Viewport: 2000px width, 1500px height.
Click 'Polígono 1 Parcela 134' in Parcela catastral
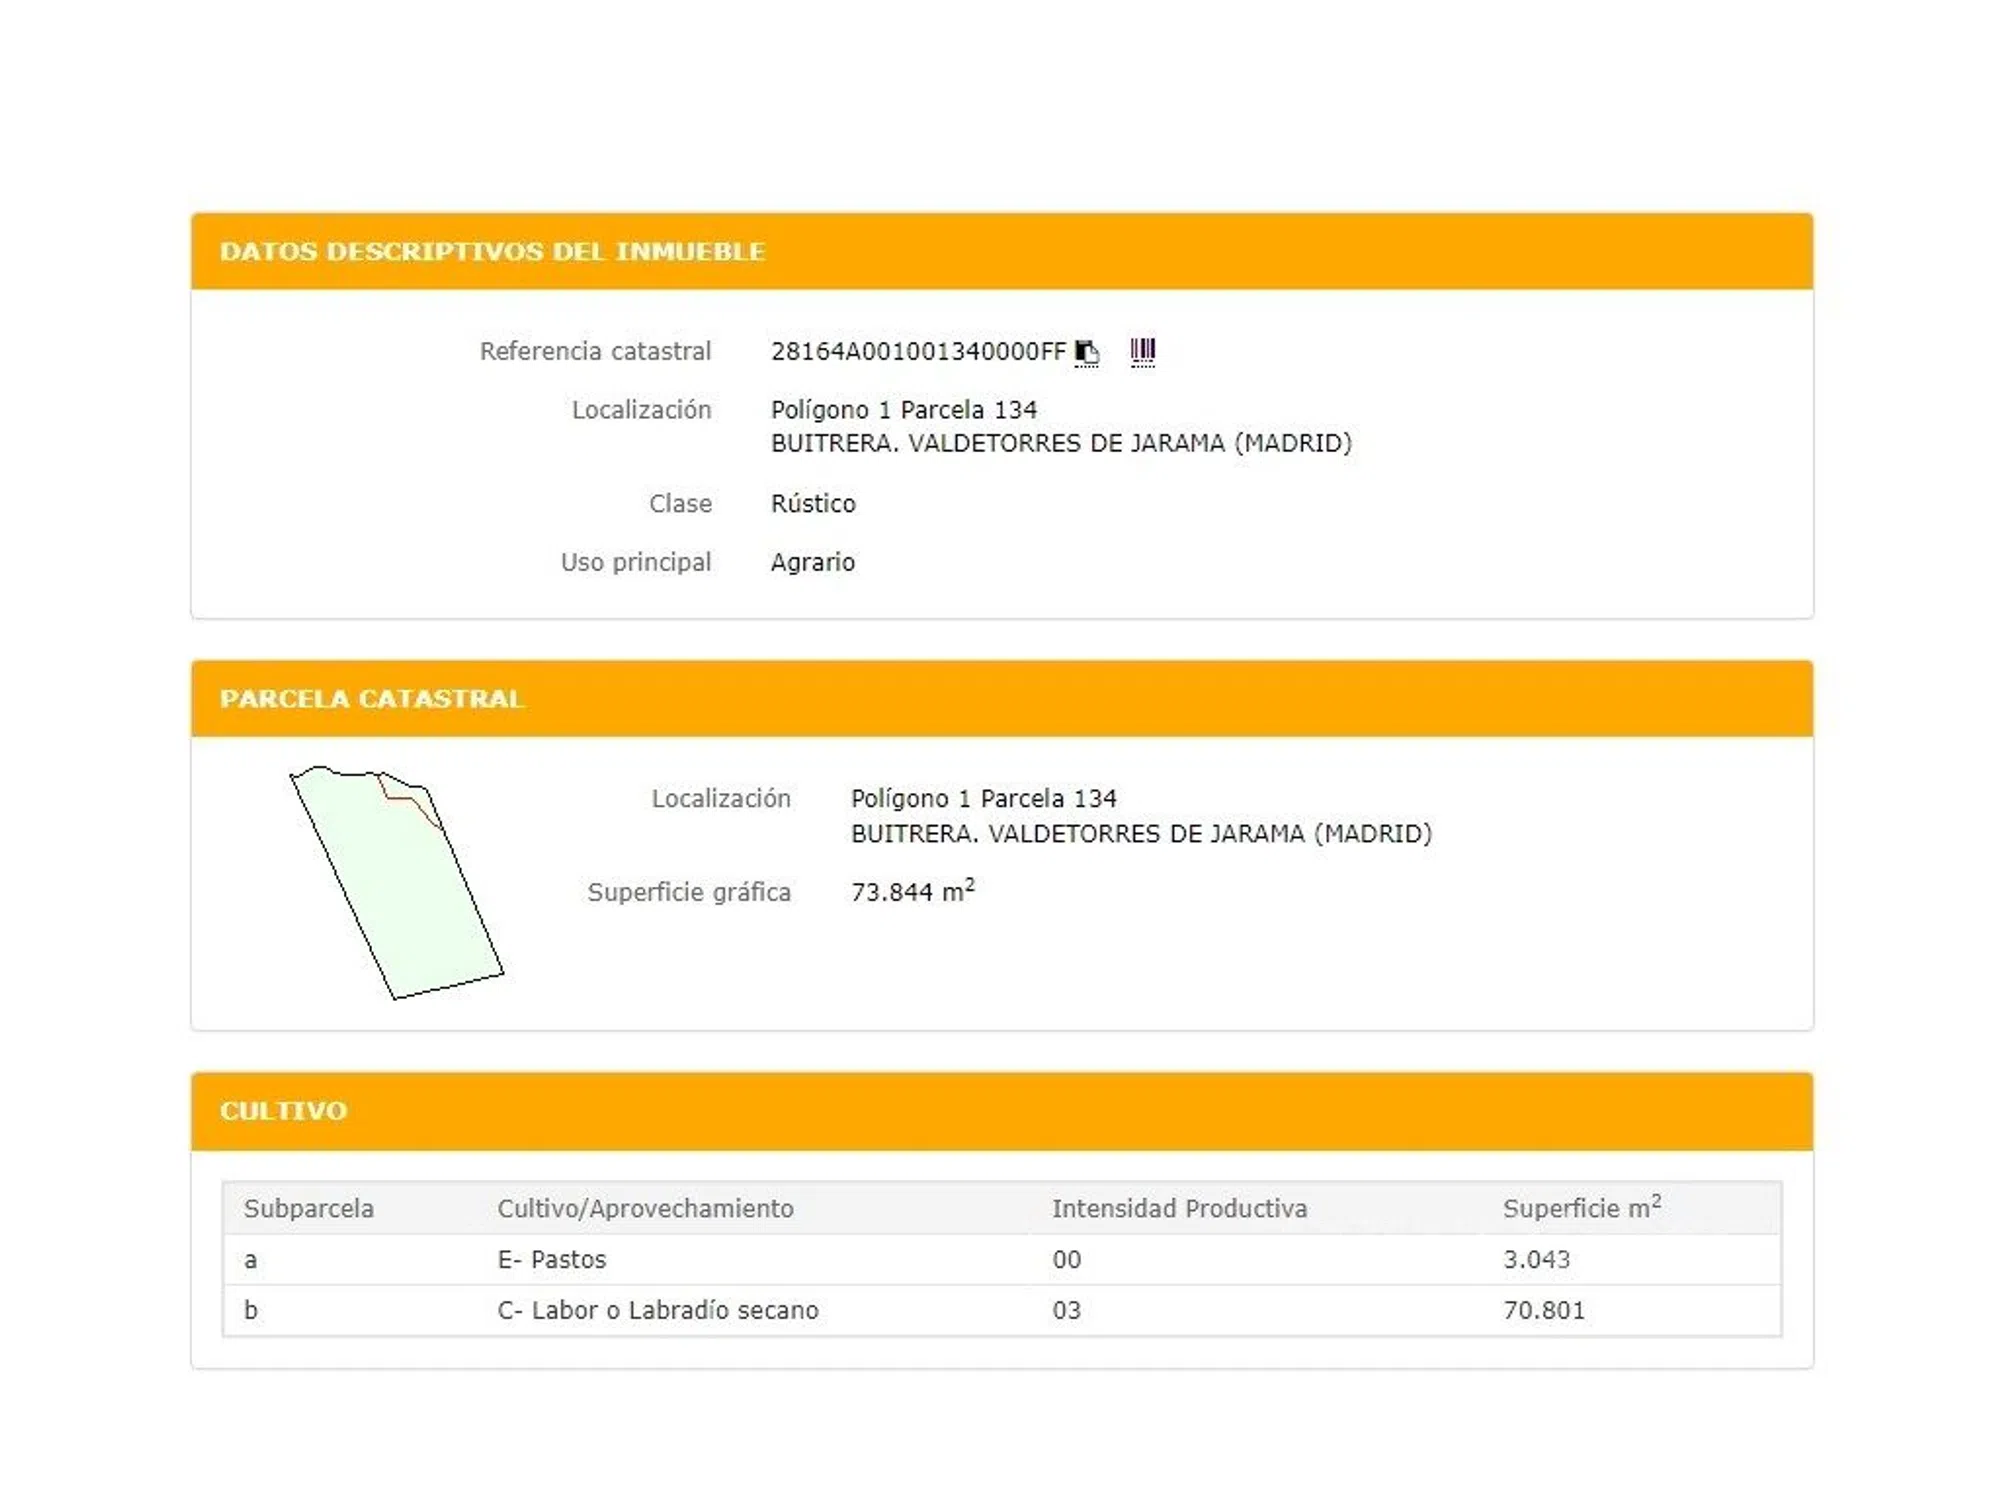(983, 798)
